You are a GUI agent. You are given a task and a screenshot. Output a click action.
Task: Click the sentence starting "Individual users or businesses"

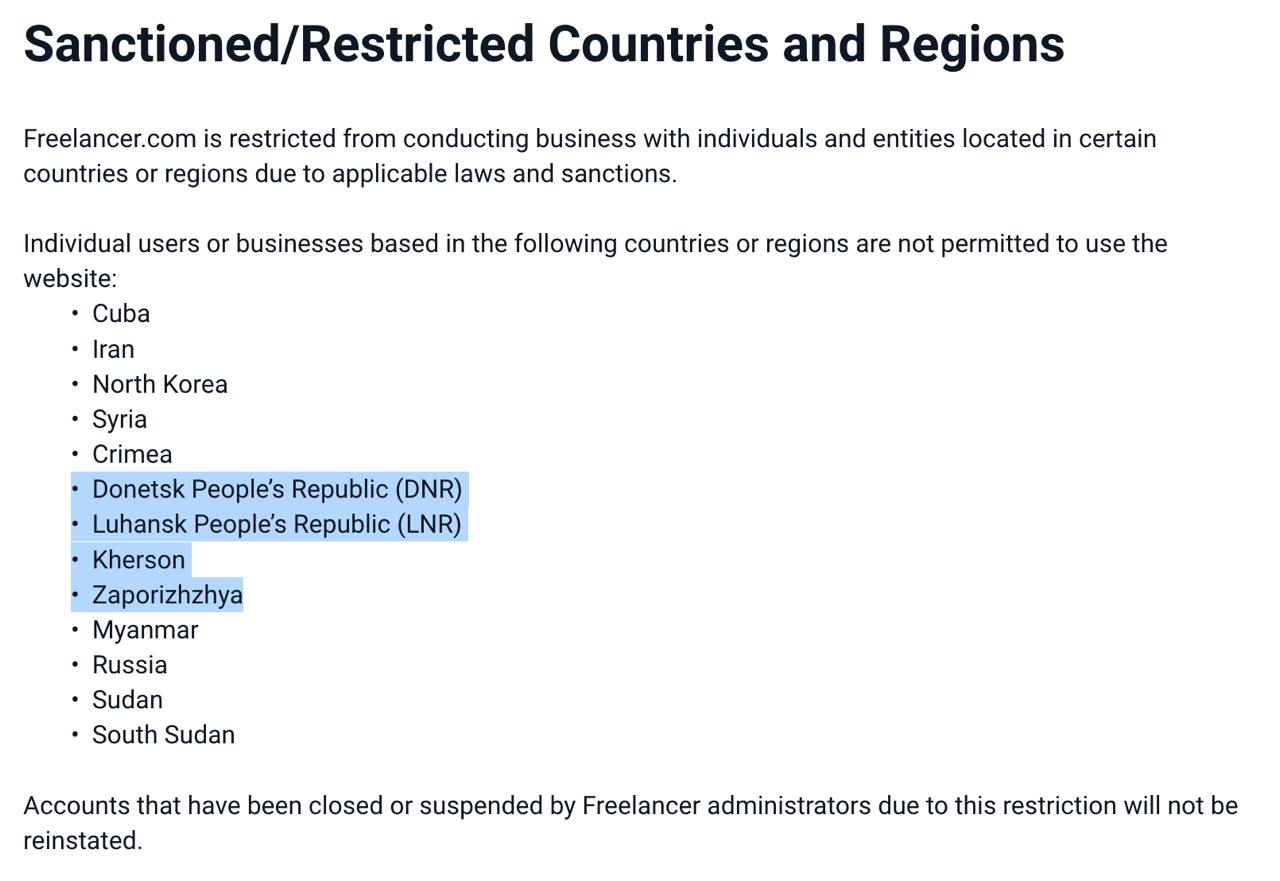tap(594, 244)
